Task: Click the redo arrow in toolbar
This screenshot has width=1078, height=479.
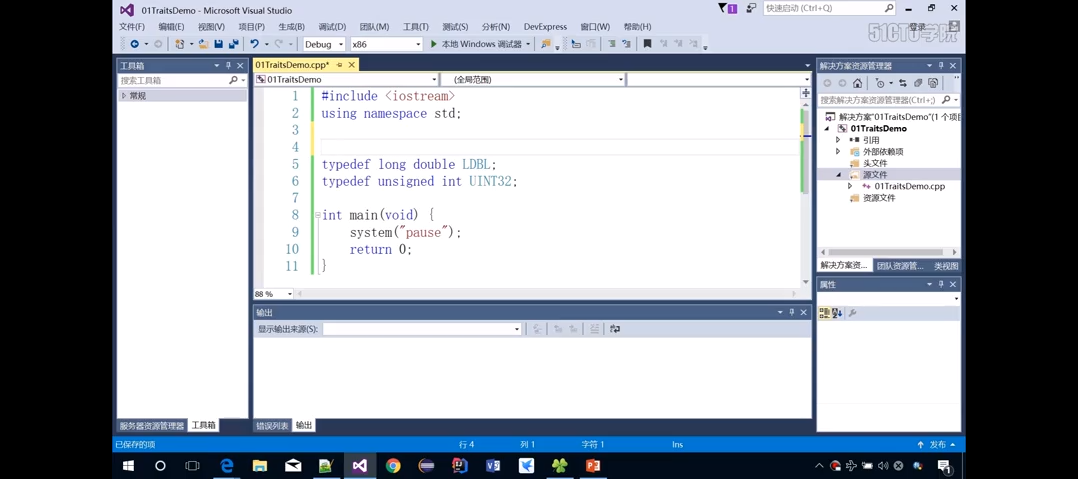Action: point(278,44)
